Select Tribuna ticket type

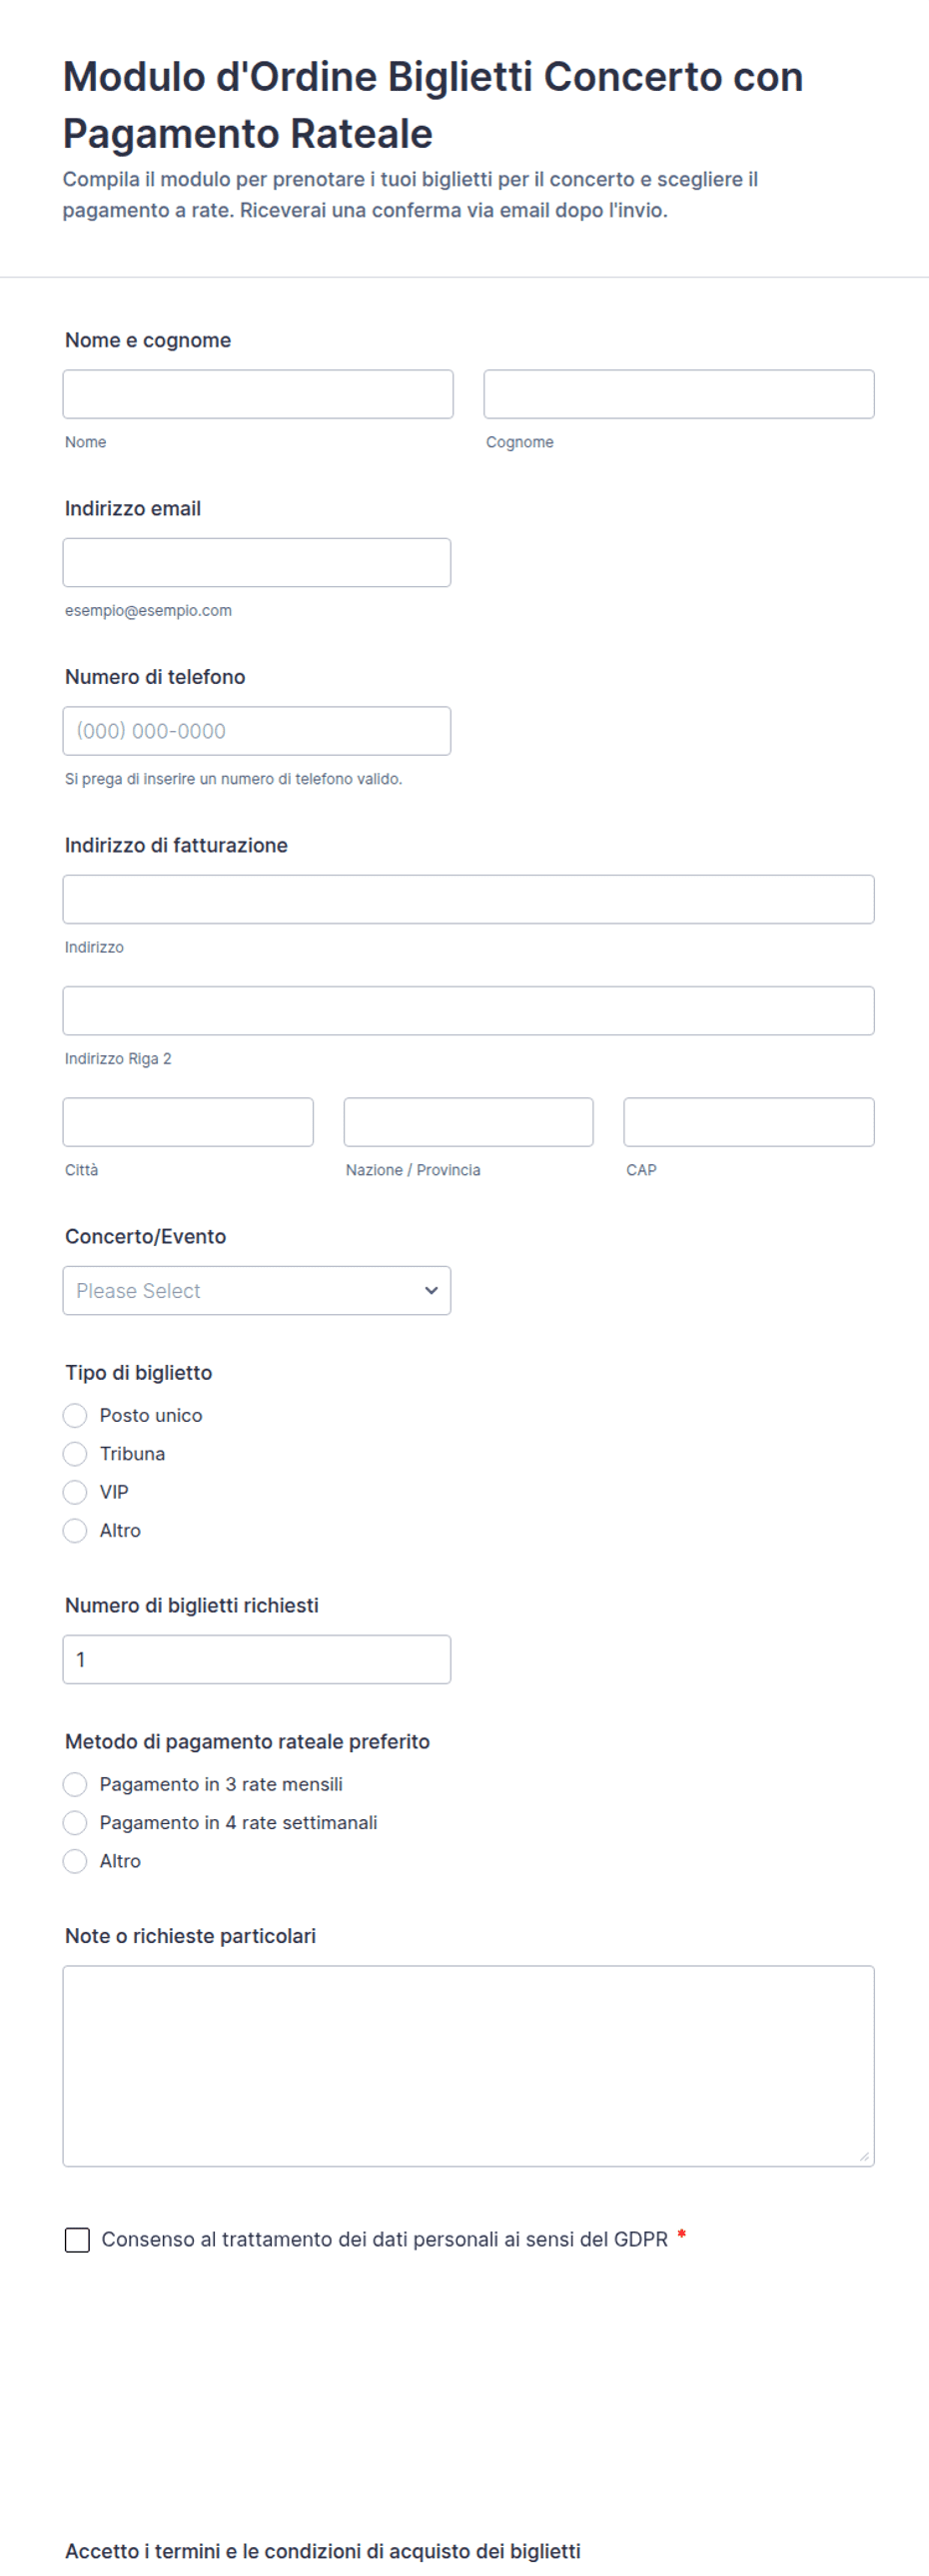point(75,1453)
